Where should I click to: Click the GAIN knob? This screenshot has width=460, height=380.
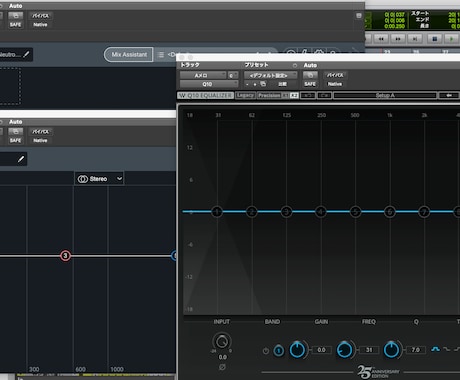pos(297,350)
